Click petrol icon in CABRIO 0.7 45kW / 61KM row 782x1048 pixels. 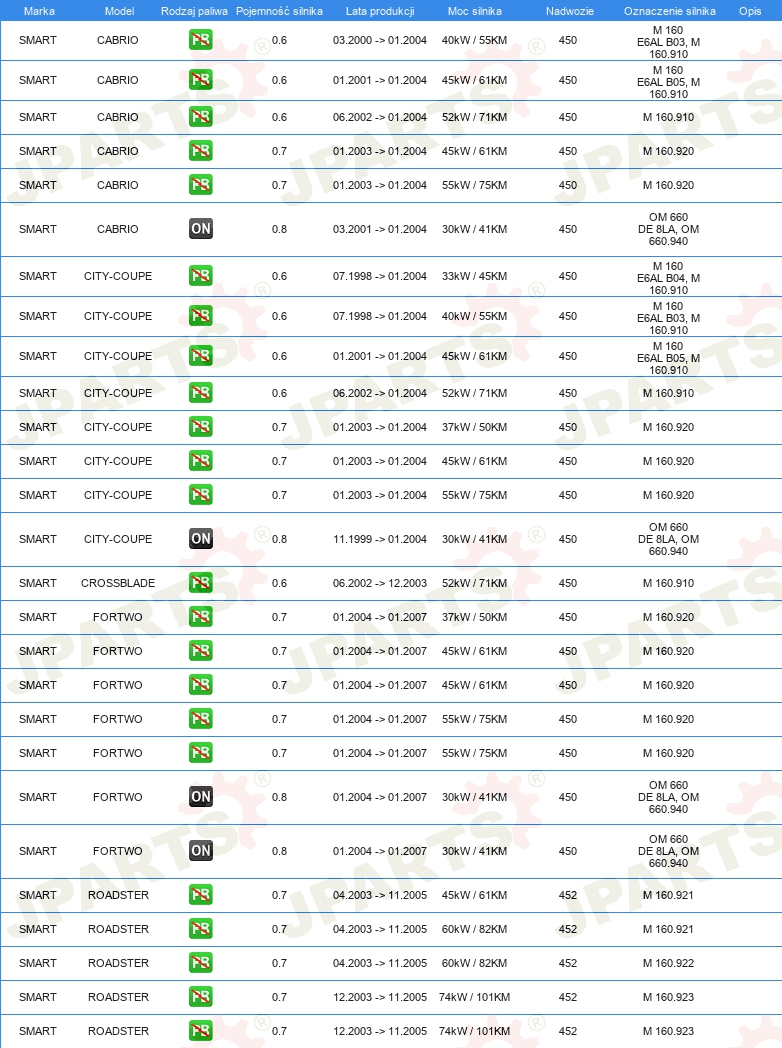tap(201, 151)
